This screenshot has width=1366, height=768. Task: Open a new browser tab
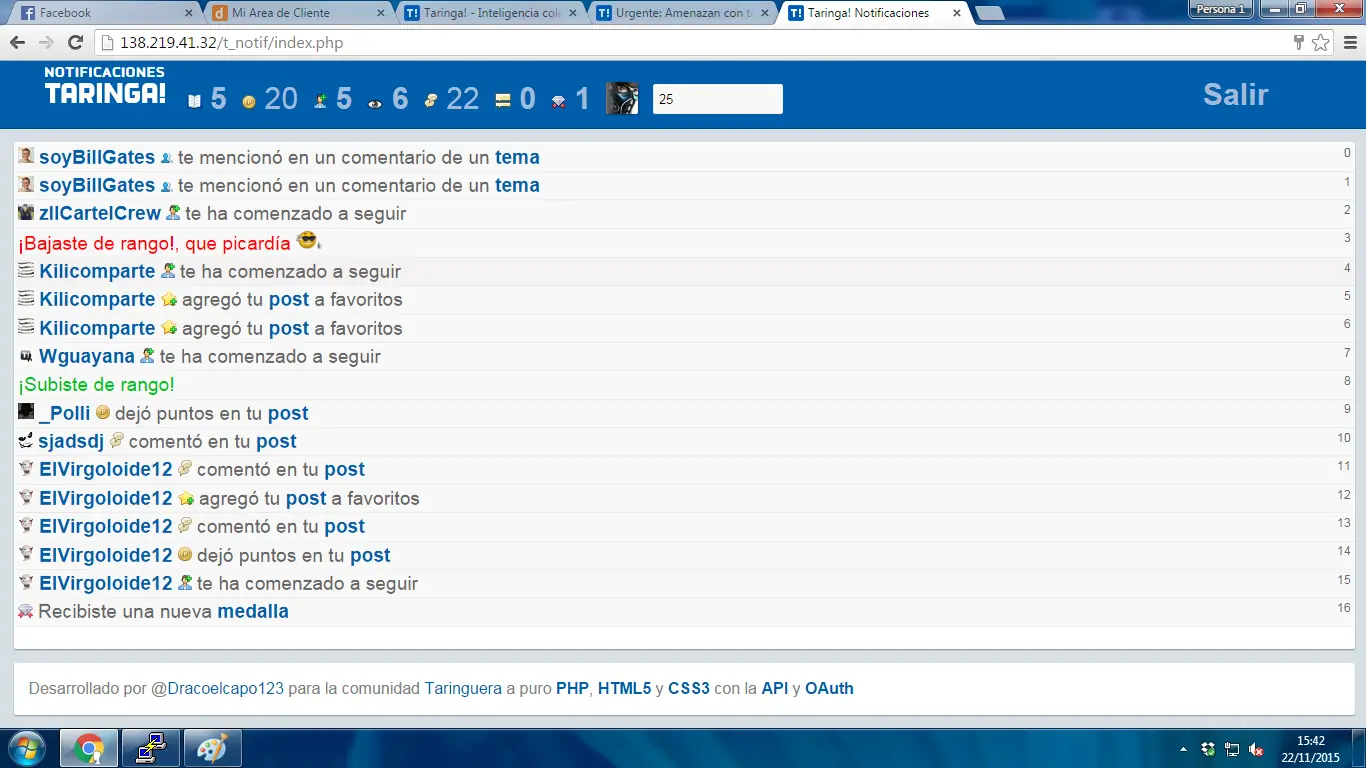point(990,13)
